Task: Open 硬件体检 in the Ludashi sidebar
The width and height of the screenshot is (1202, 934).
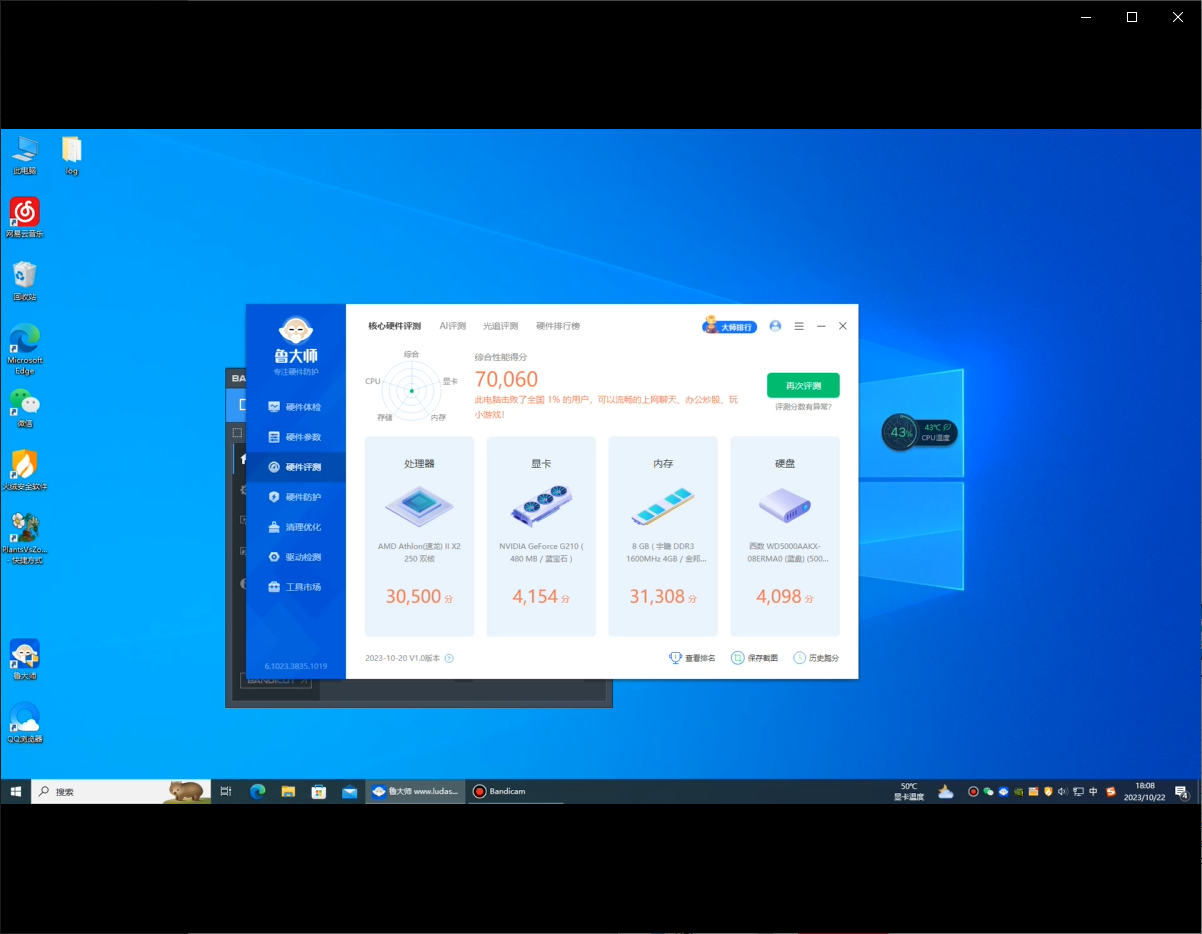Action: 296,407
